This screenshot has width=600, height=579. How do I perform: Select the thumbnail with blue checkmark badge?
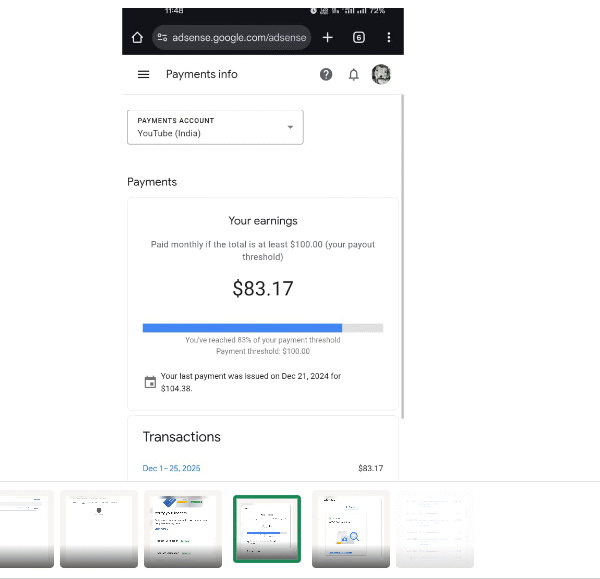tap(183, 529)
